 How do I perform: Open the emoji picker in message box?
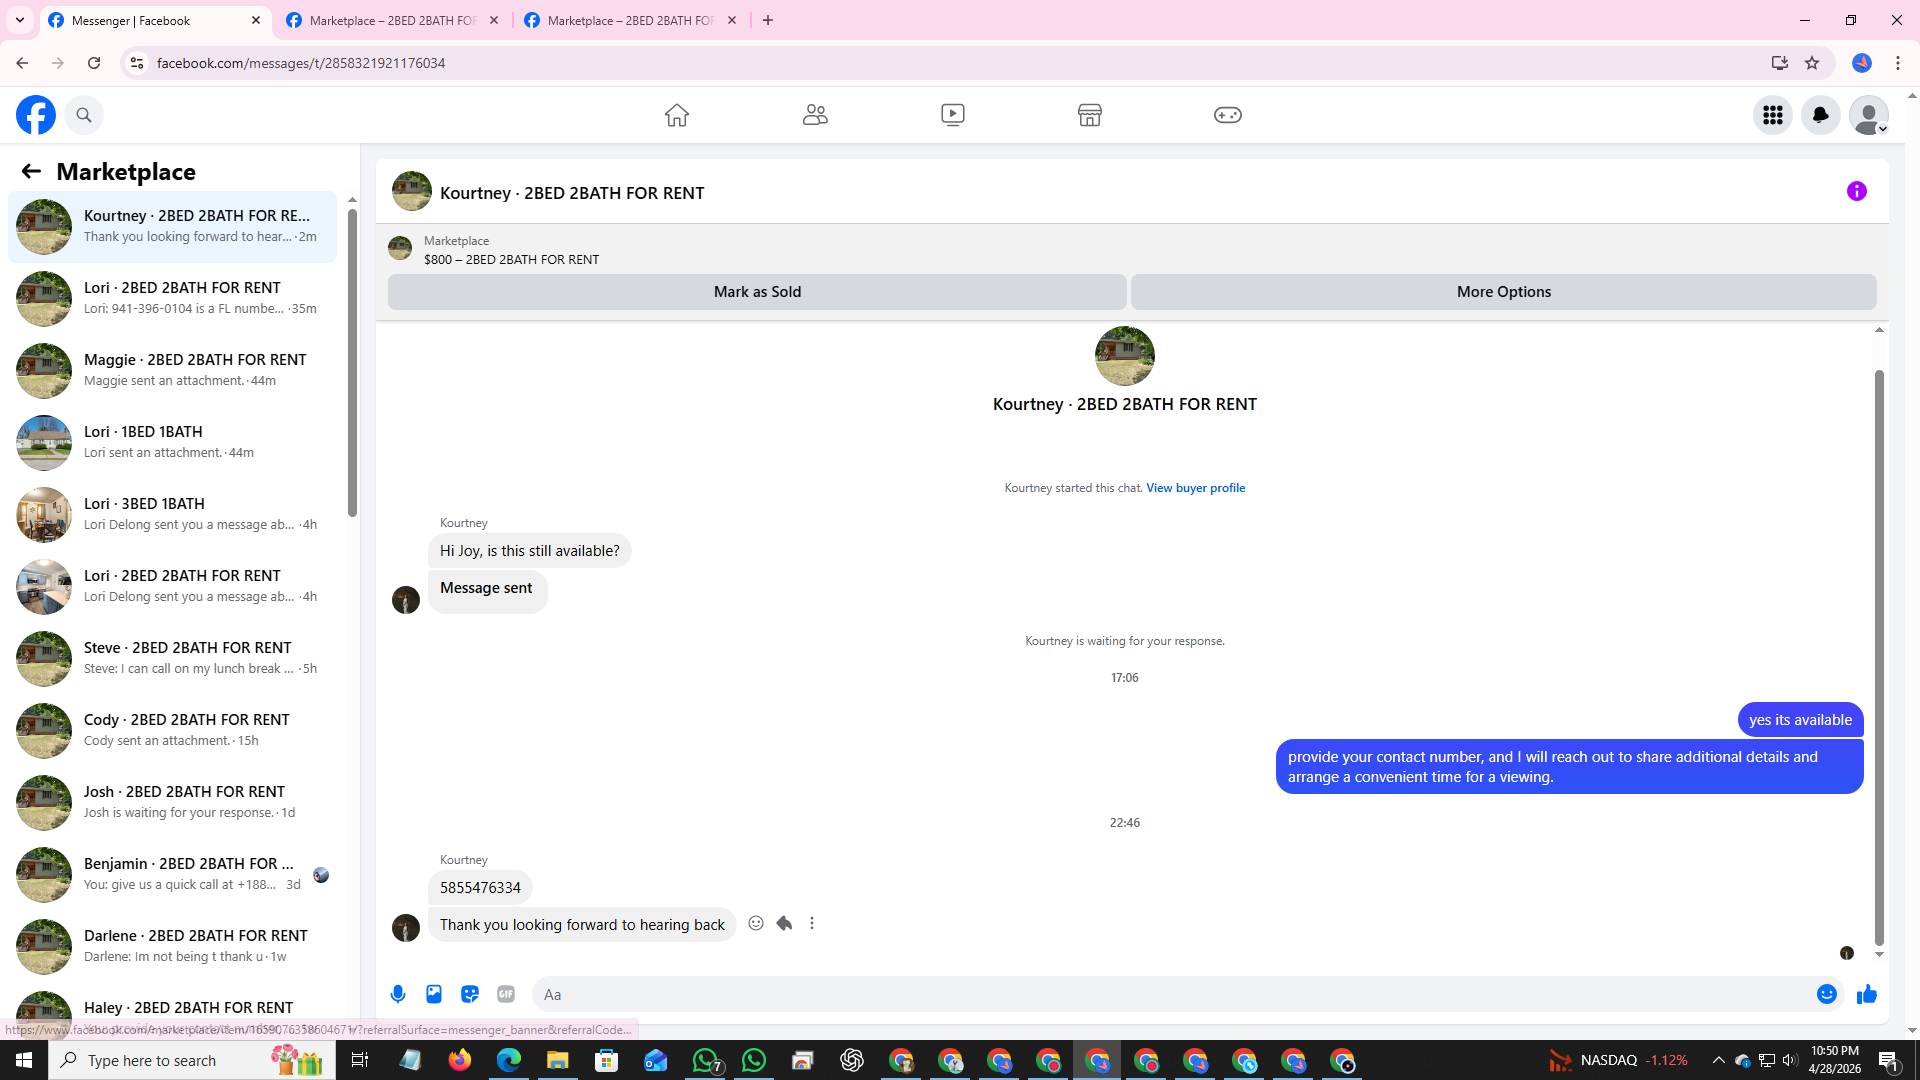1826,994
